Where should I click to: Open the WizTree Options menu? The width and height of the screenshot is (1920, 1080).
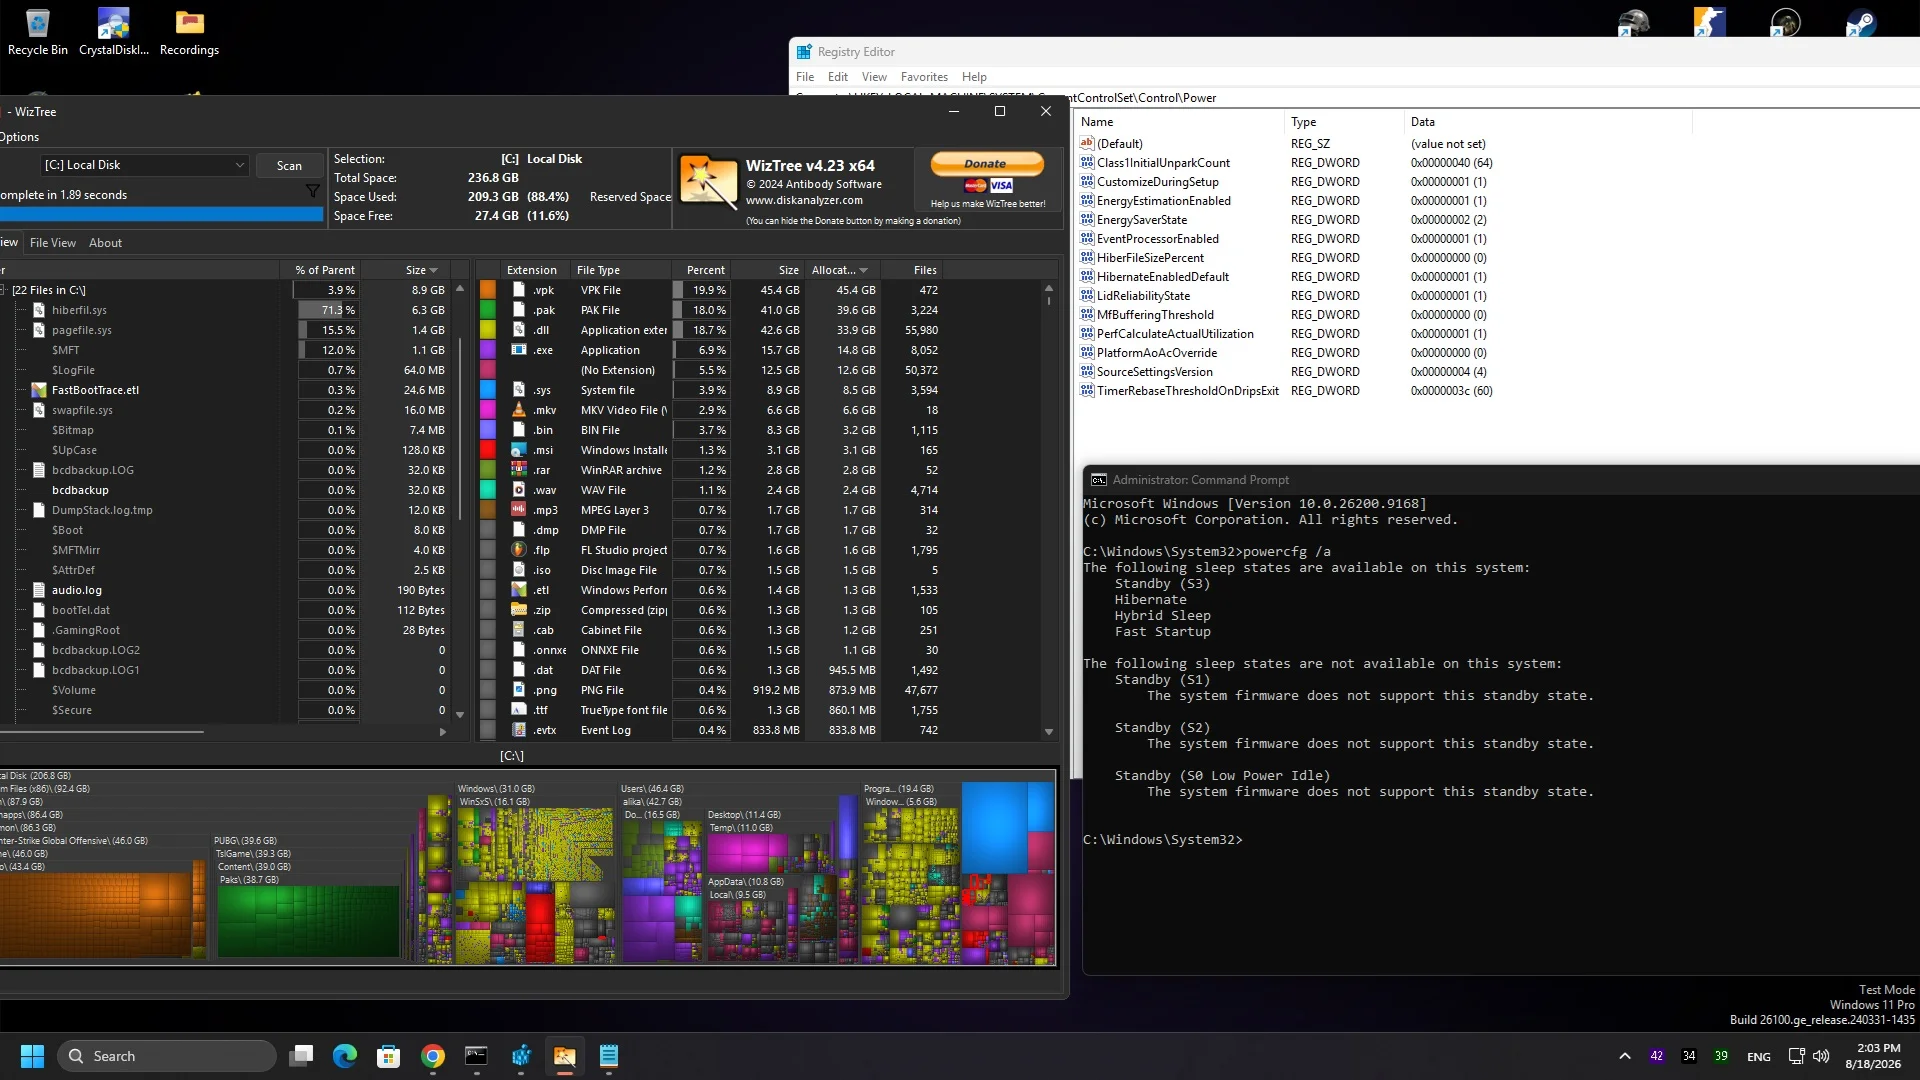pyautogui.click(x=19, y=137)
